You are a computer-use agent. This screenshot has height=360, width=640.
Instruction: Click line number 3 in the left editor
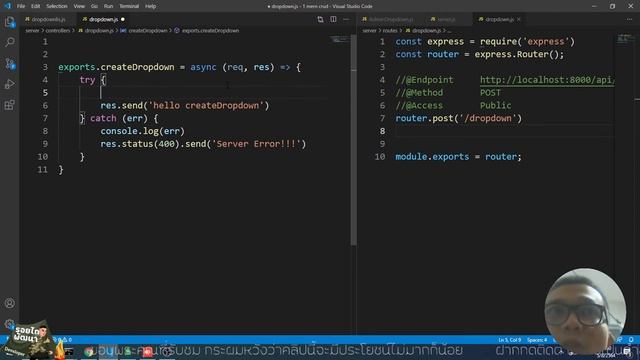click(x=45, y=67)
